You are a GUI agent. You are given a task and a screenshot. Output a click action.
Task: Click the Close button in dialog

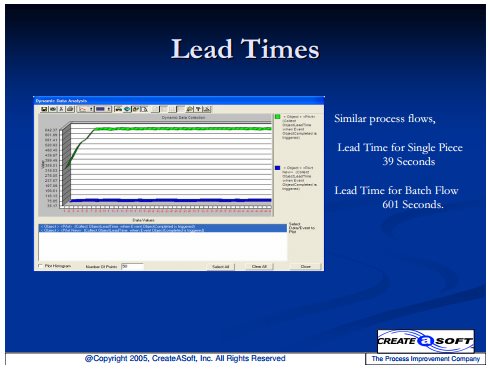(x=306, y=267)
